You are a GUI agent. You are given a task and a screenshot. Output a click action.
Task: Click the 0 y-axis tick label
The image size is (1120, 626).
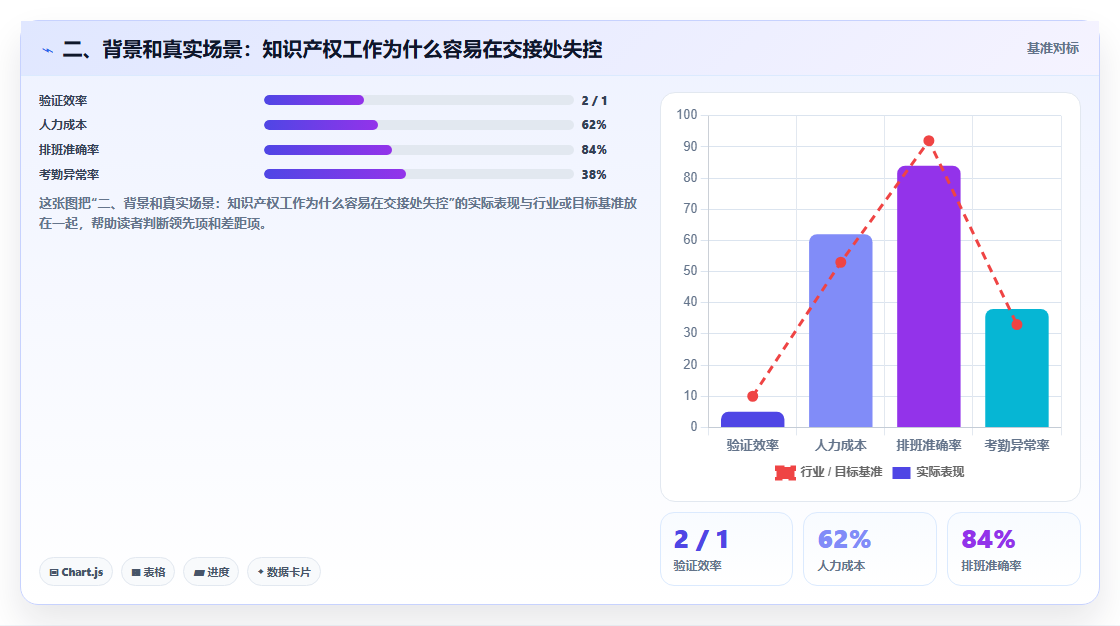pos(694,427)
